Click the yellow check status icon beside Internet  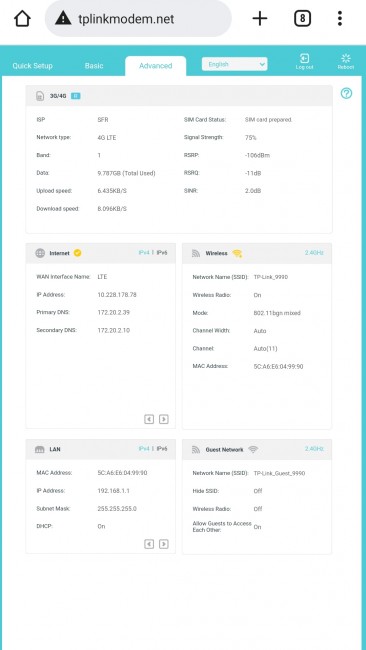tap(78, 253)
